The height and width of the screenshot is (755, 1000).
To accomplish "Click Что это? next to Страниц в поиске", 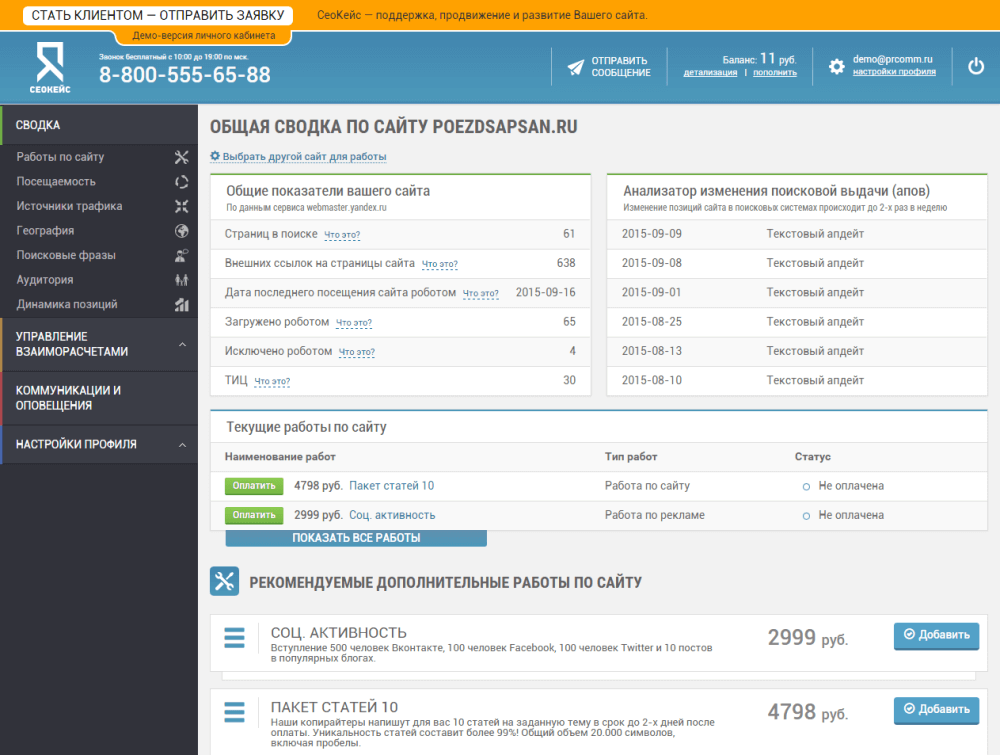I will point(342,235).
